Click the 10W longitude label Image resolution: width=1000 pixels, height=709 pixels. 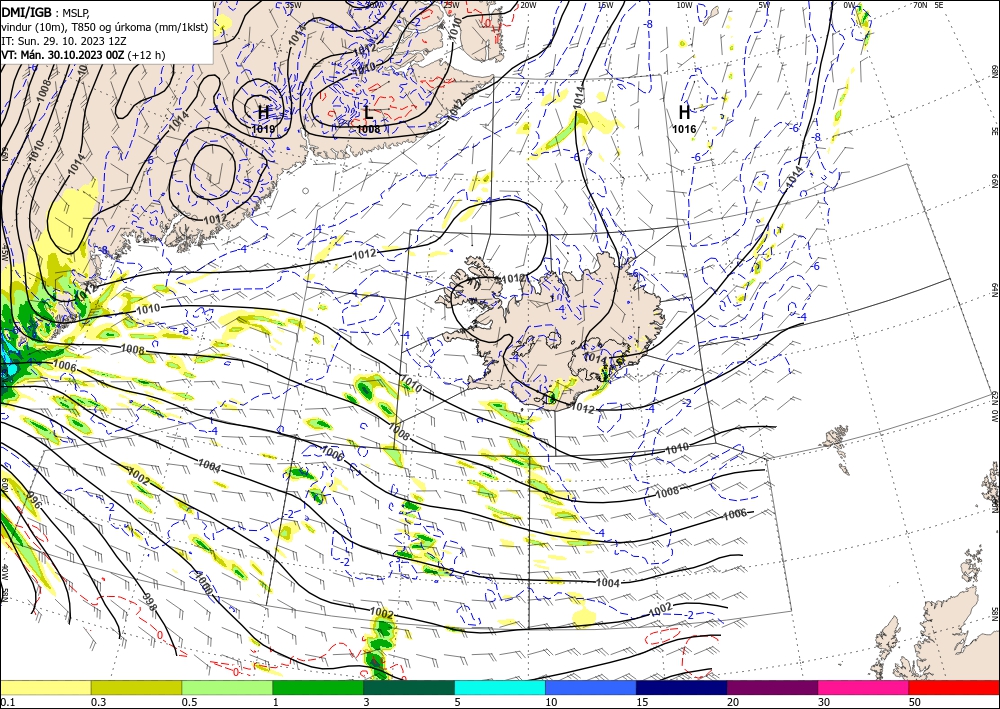[684, 5]
